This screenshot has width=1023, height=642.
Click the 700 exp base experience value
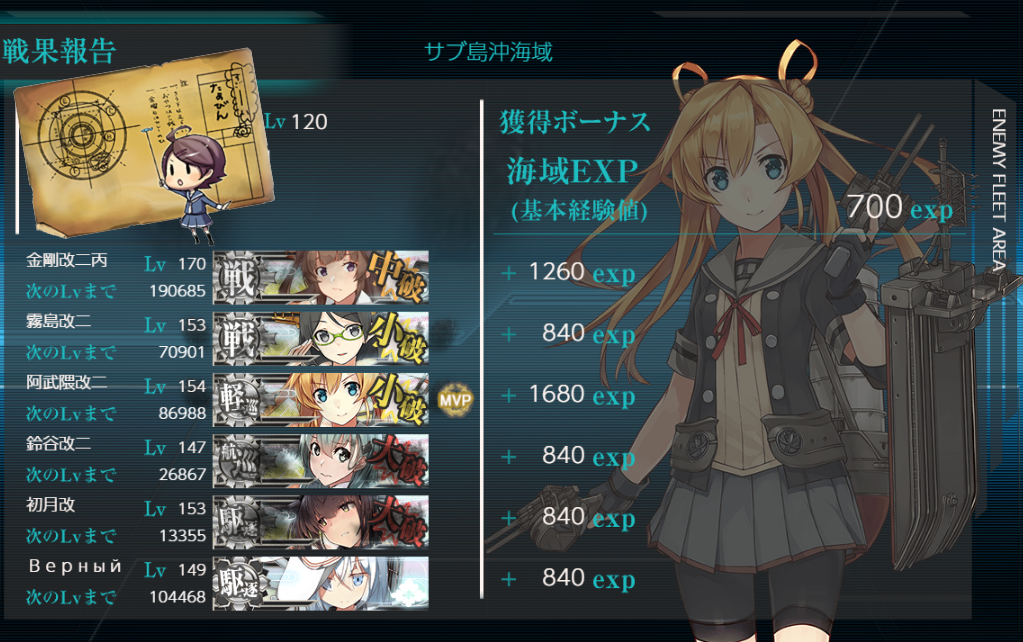pos(899,207)
